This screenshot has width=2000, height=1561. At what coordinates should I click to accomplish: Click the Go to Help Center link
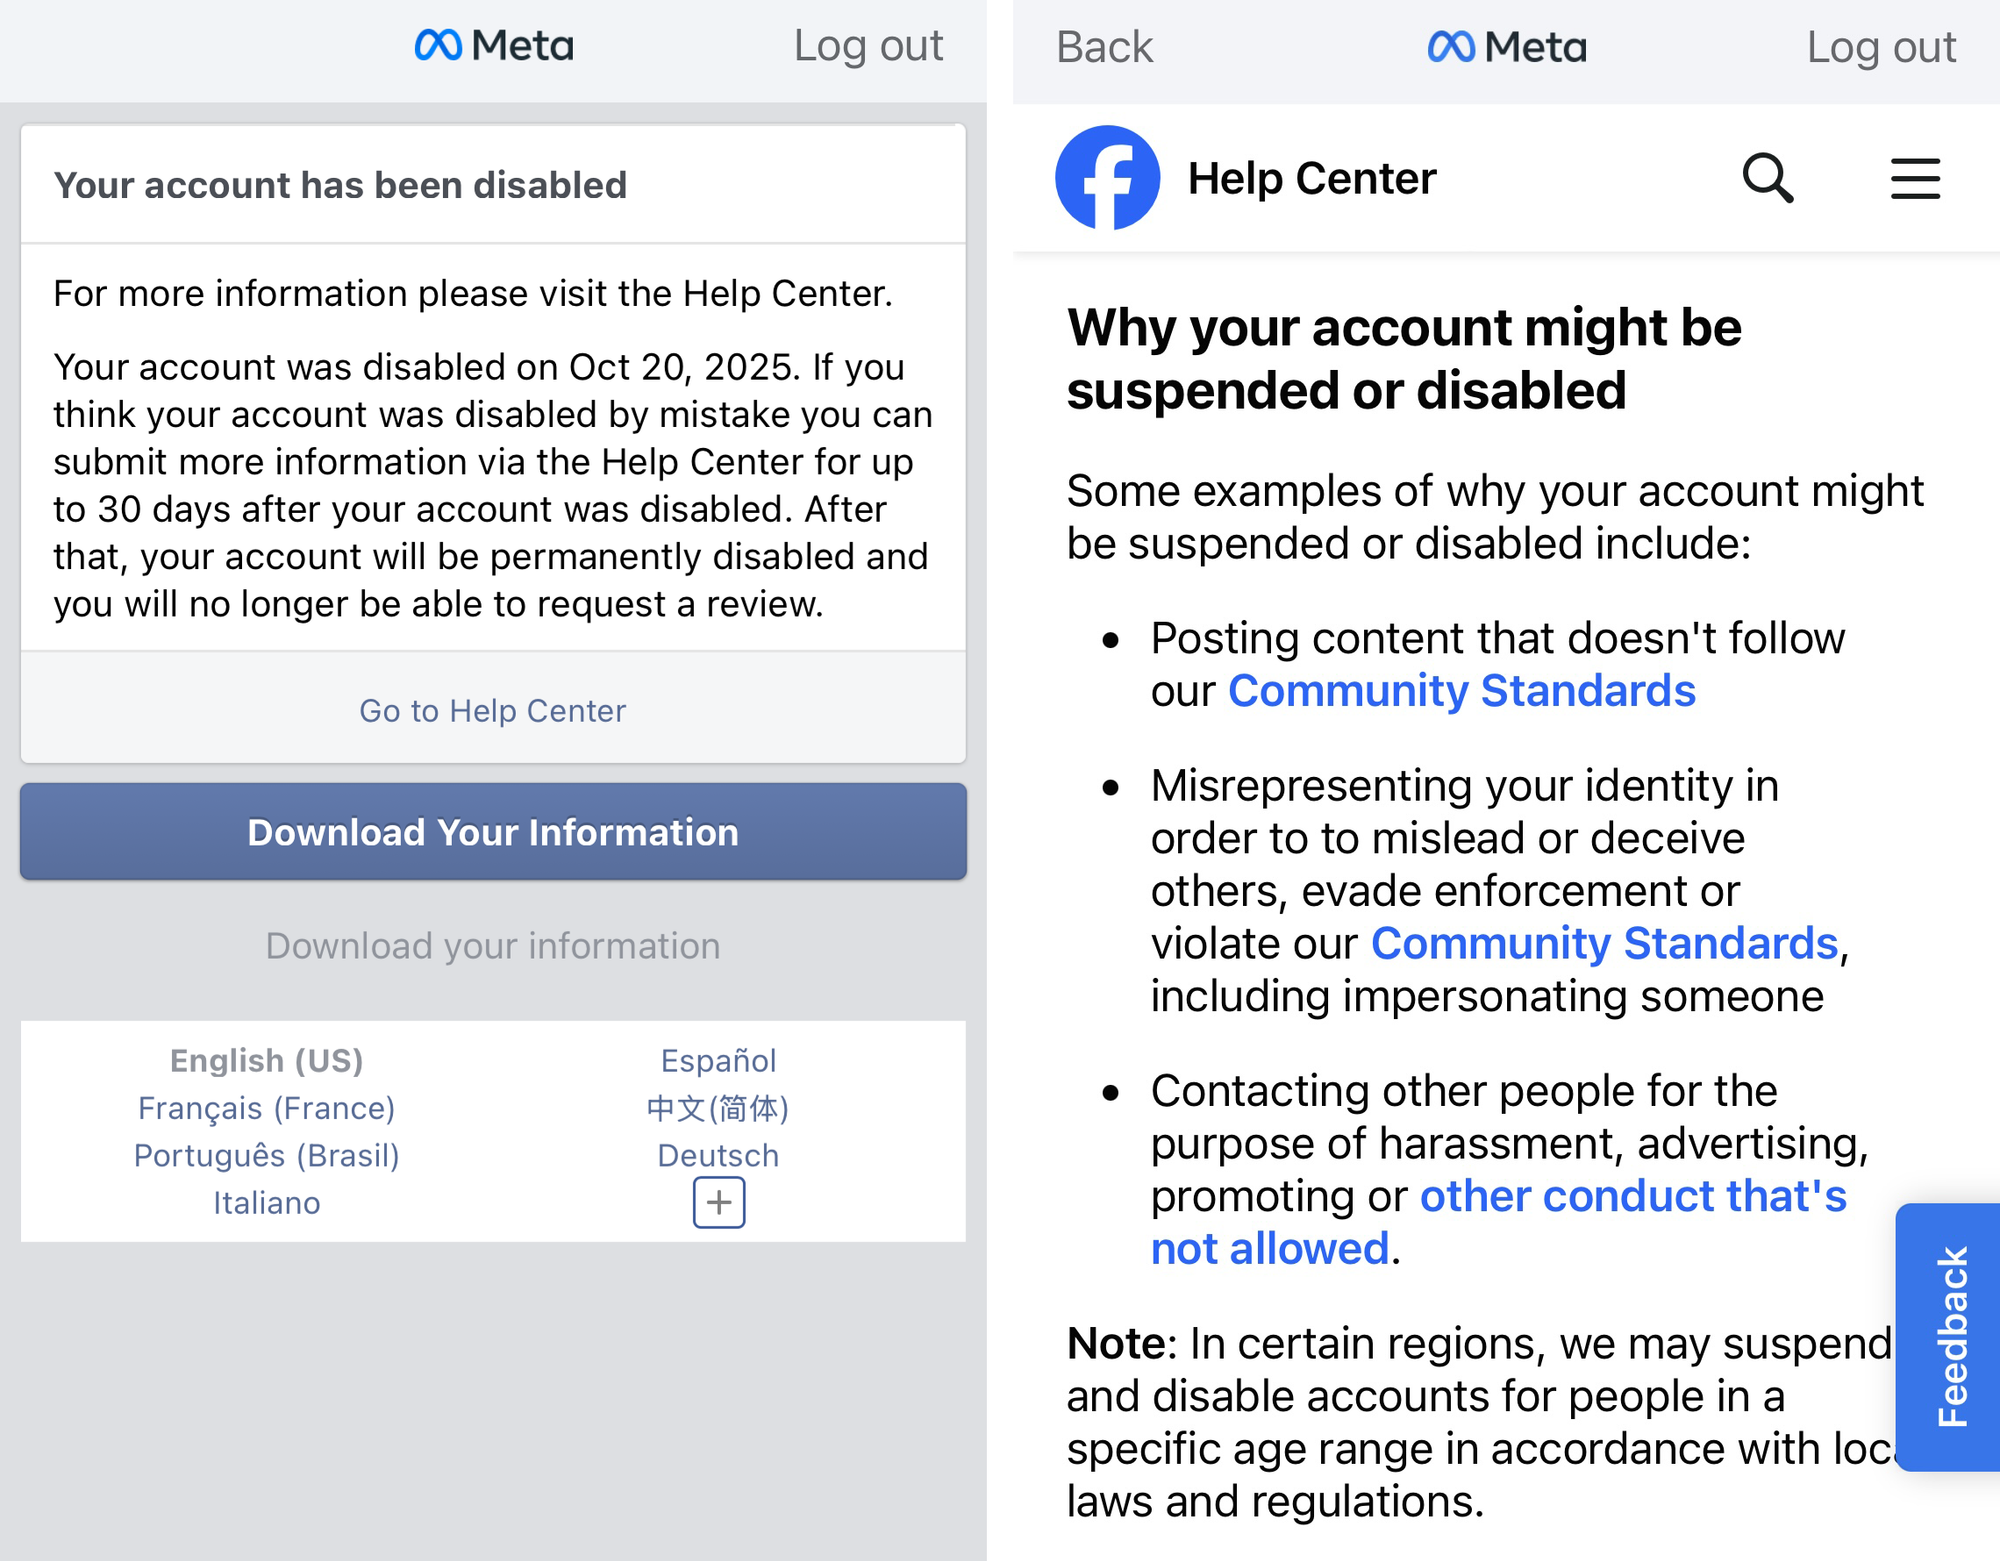coord(493,711)
